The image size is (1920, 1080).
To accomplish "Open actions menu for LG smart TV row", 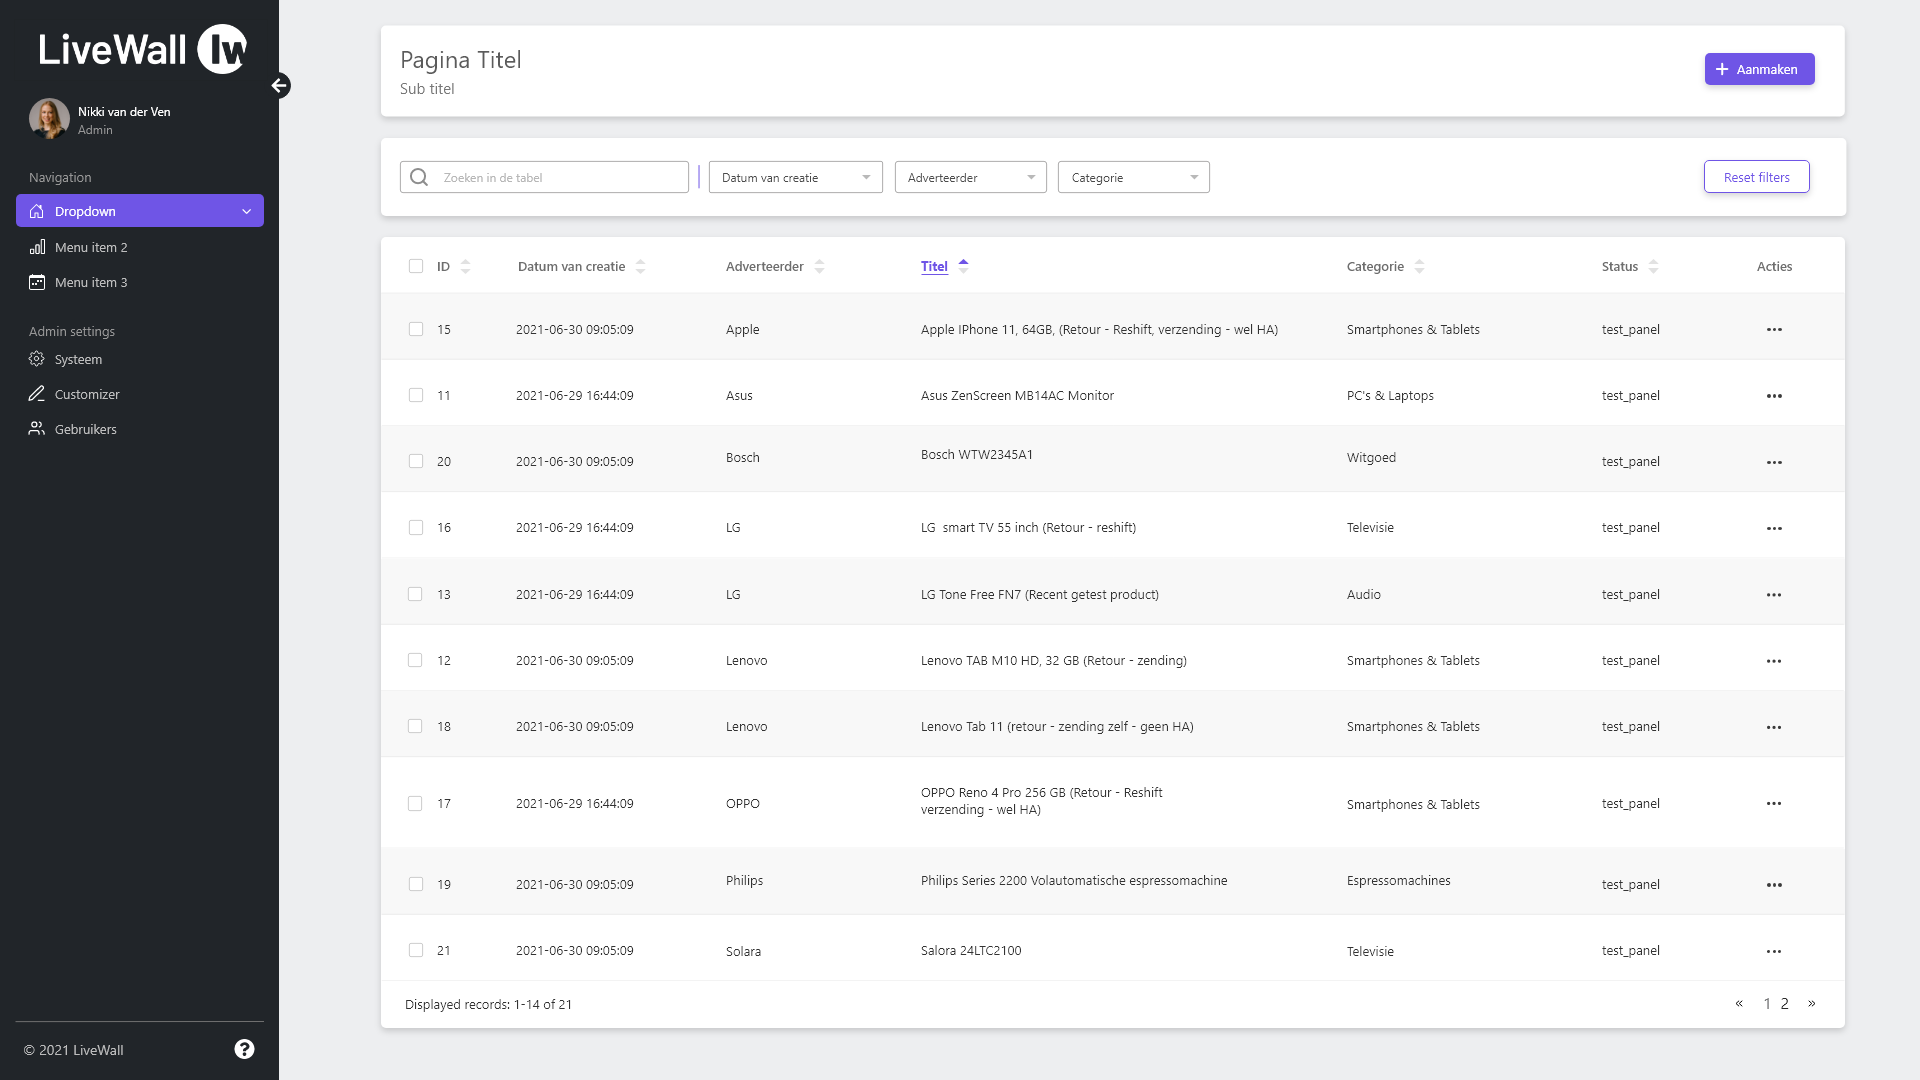I will (1774, 528).
